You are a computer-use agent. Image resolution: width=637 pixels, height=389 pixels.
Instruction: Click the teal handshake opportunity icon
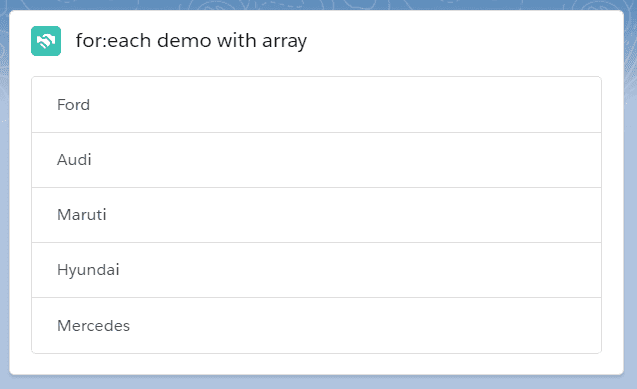46,41
